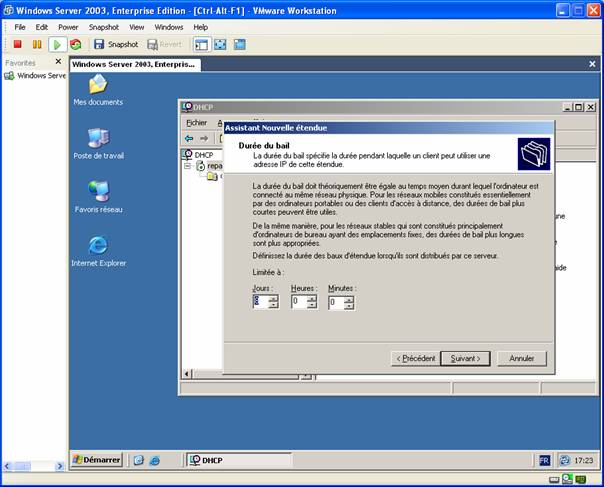Click the Jours input field
The width and height of the screenshot is (604, 487).
(x=260, y=302)
